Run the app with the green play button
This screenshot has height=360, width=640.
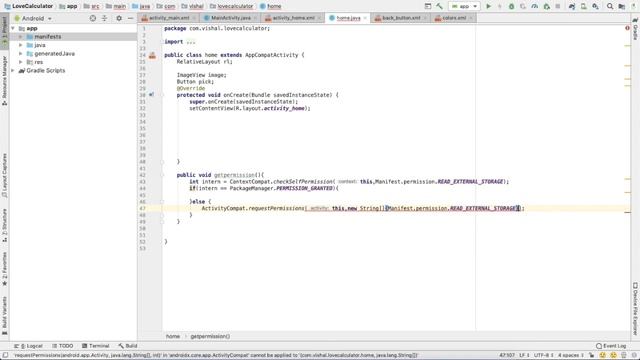click(x=489, y=6)
